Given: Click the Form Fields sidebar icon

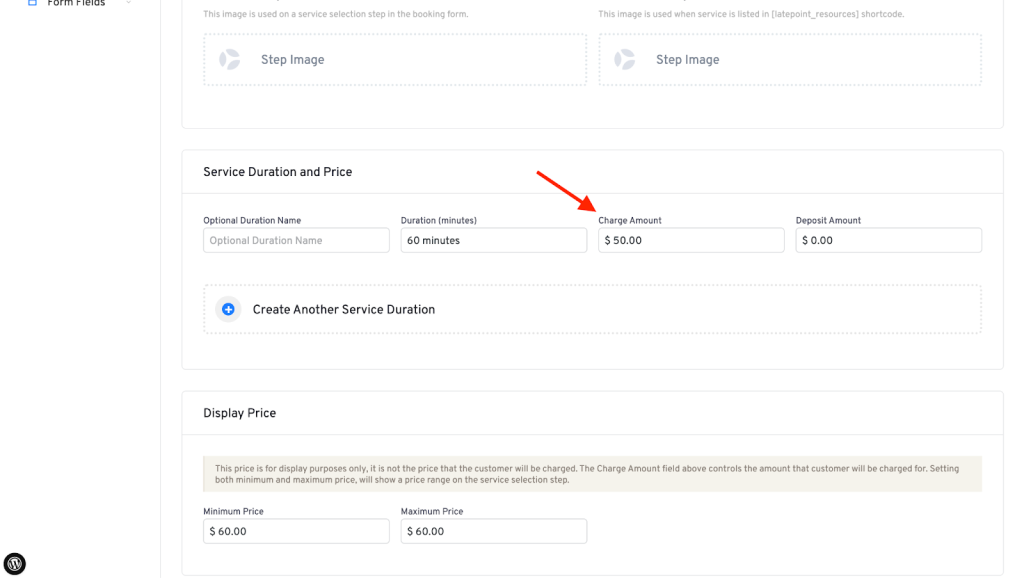Looking at the screenshot, I should (32, 3).
